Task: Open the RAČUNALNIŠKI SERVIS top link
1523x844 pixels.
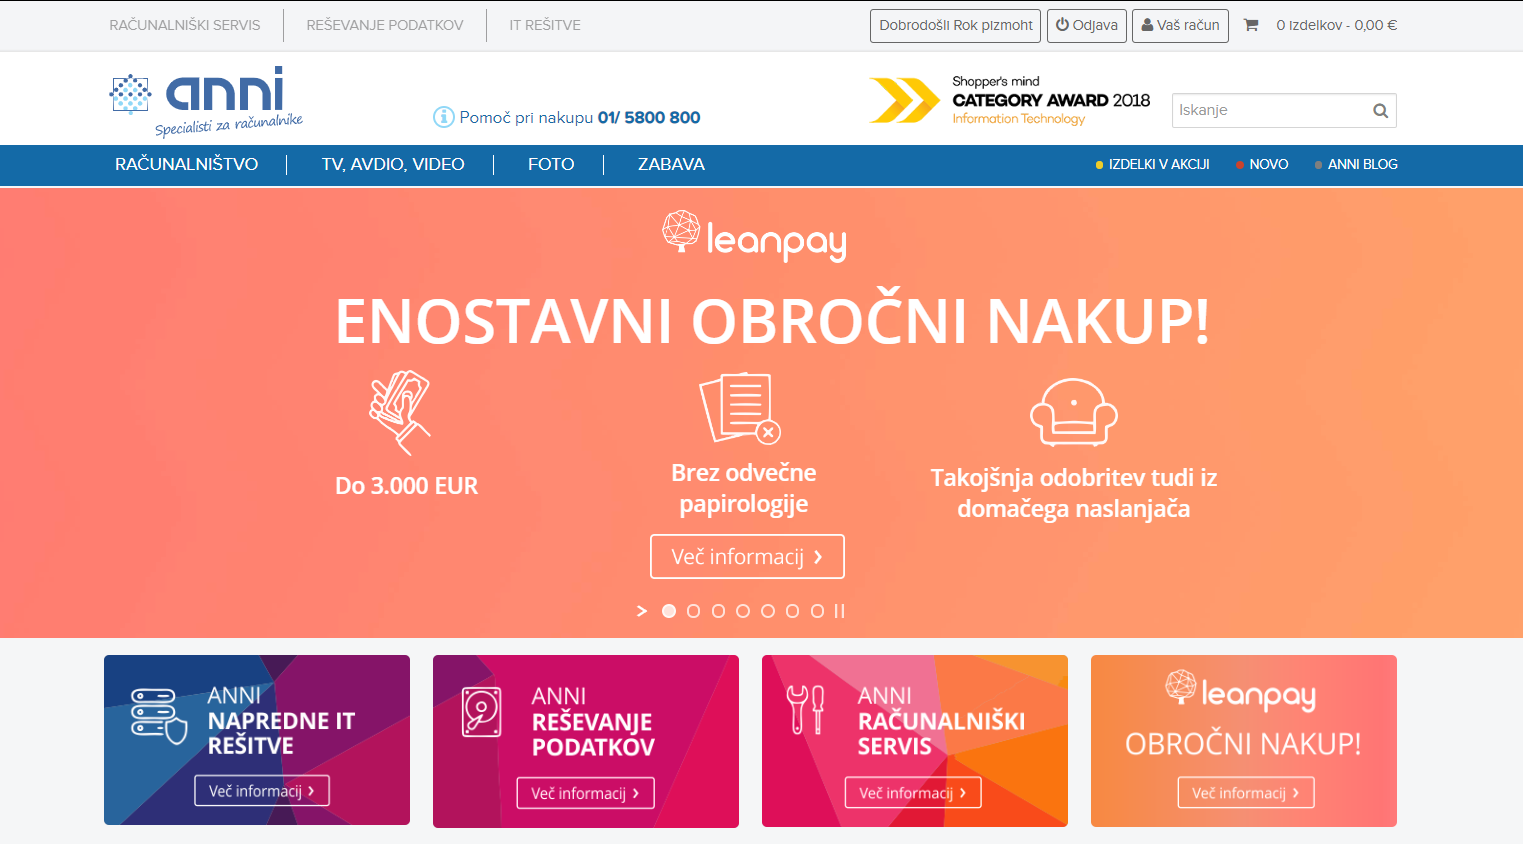Action: [x=185, y=25]
